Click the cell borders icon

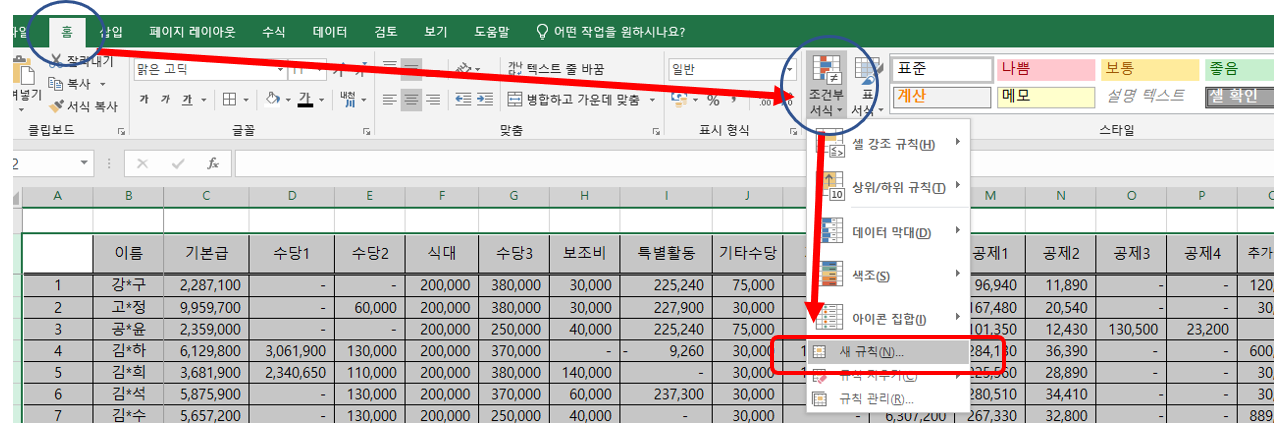pos(229,99)
